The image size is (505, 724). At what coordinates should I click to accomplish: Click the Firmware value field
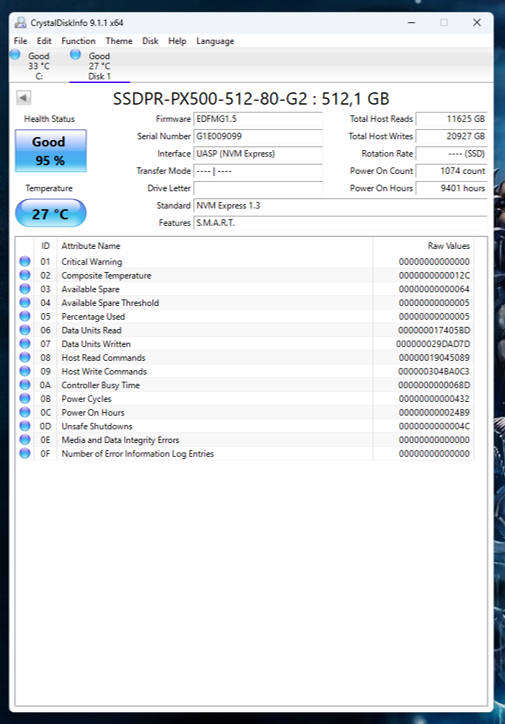tap(258, 119)
